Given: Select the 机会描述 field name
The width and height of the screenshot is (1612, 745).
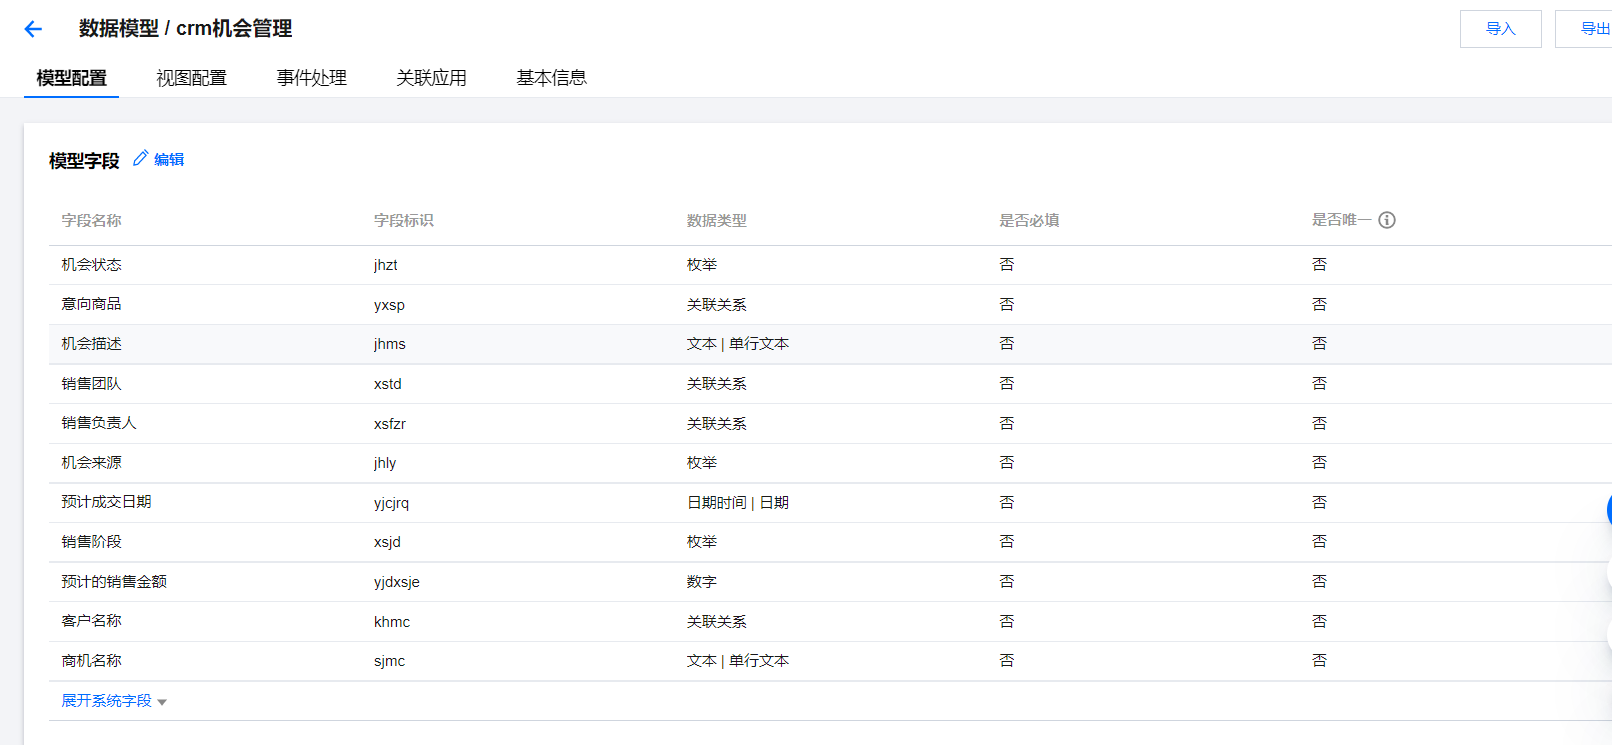Looking at the screenshot, I should tap(91, 344).
